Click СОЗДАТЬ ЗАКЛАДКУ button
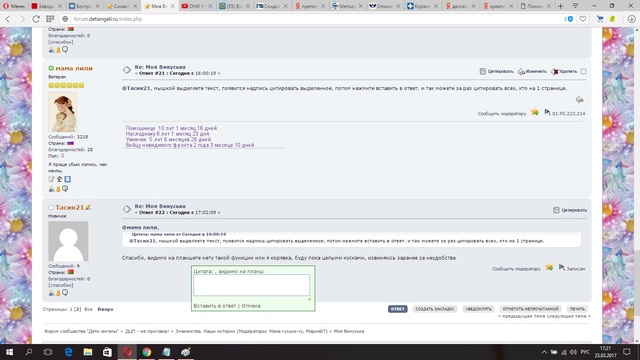 tap(435, 309)
